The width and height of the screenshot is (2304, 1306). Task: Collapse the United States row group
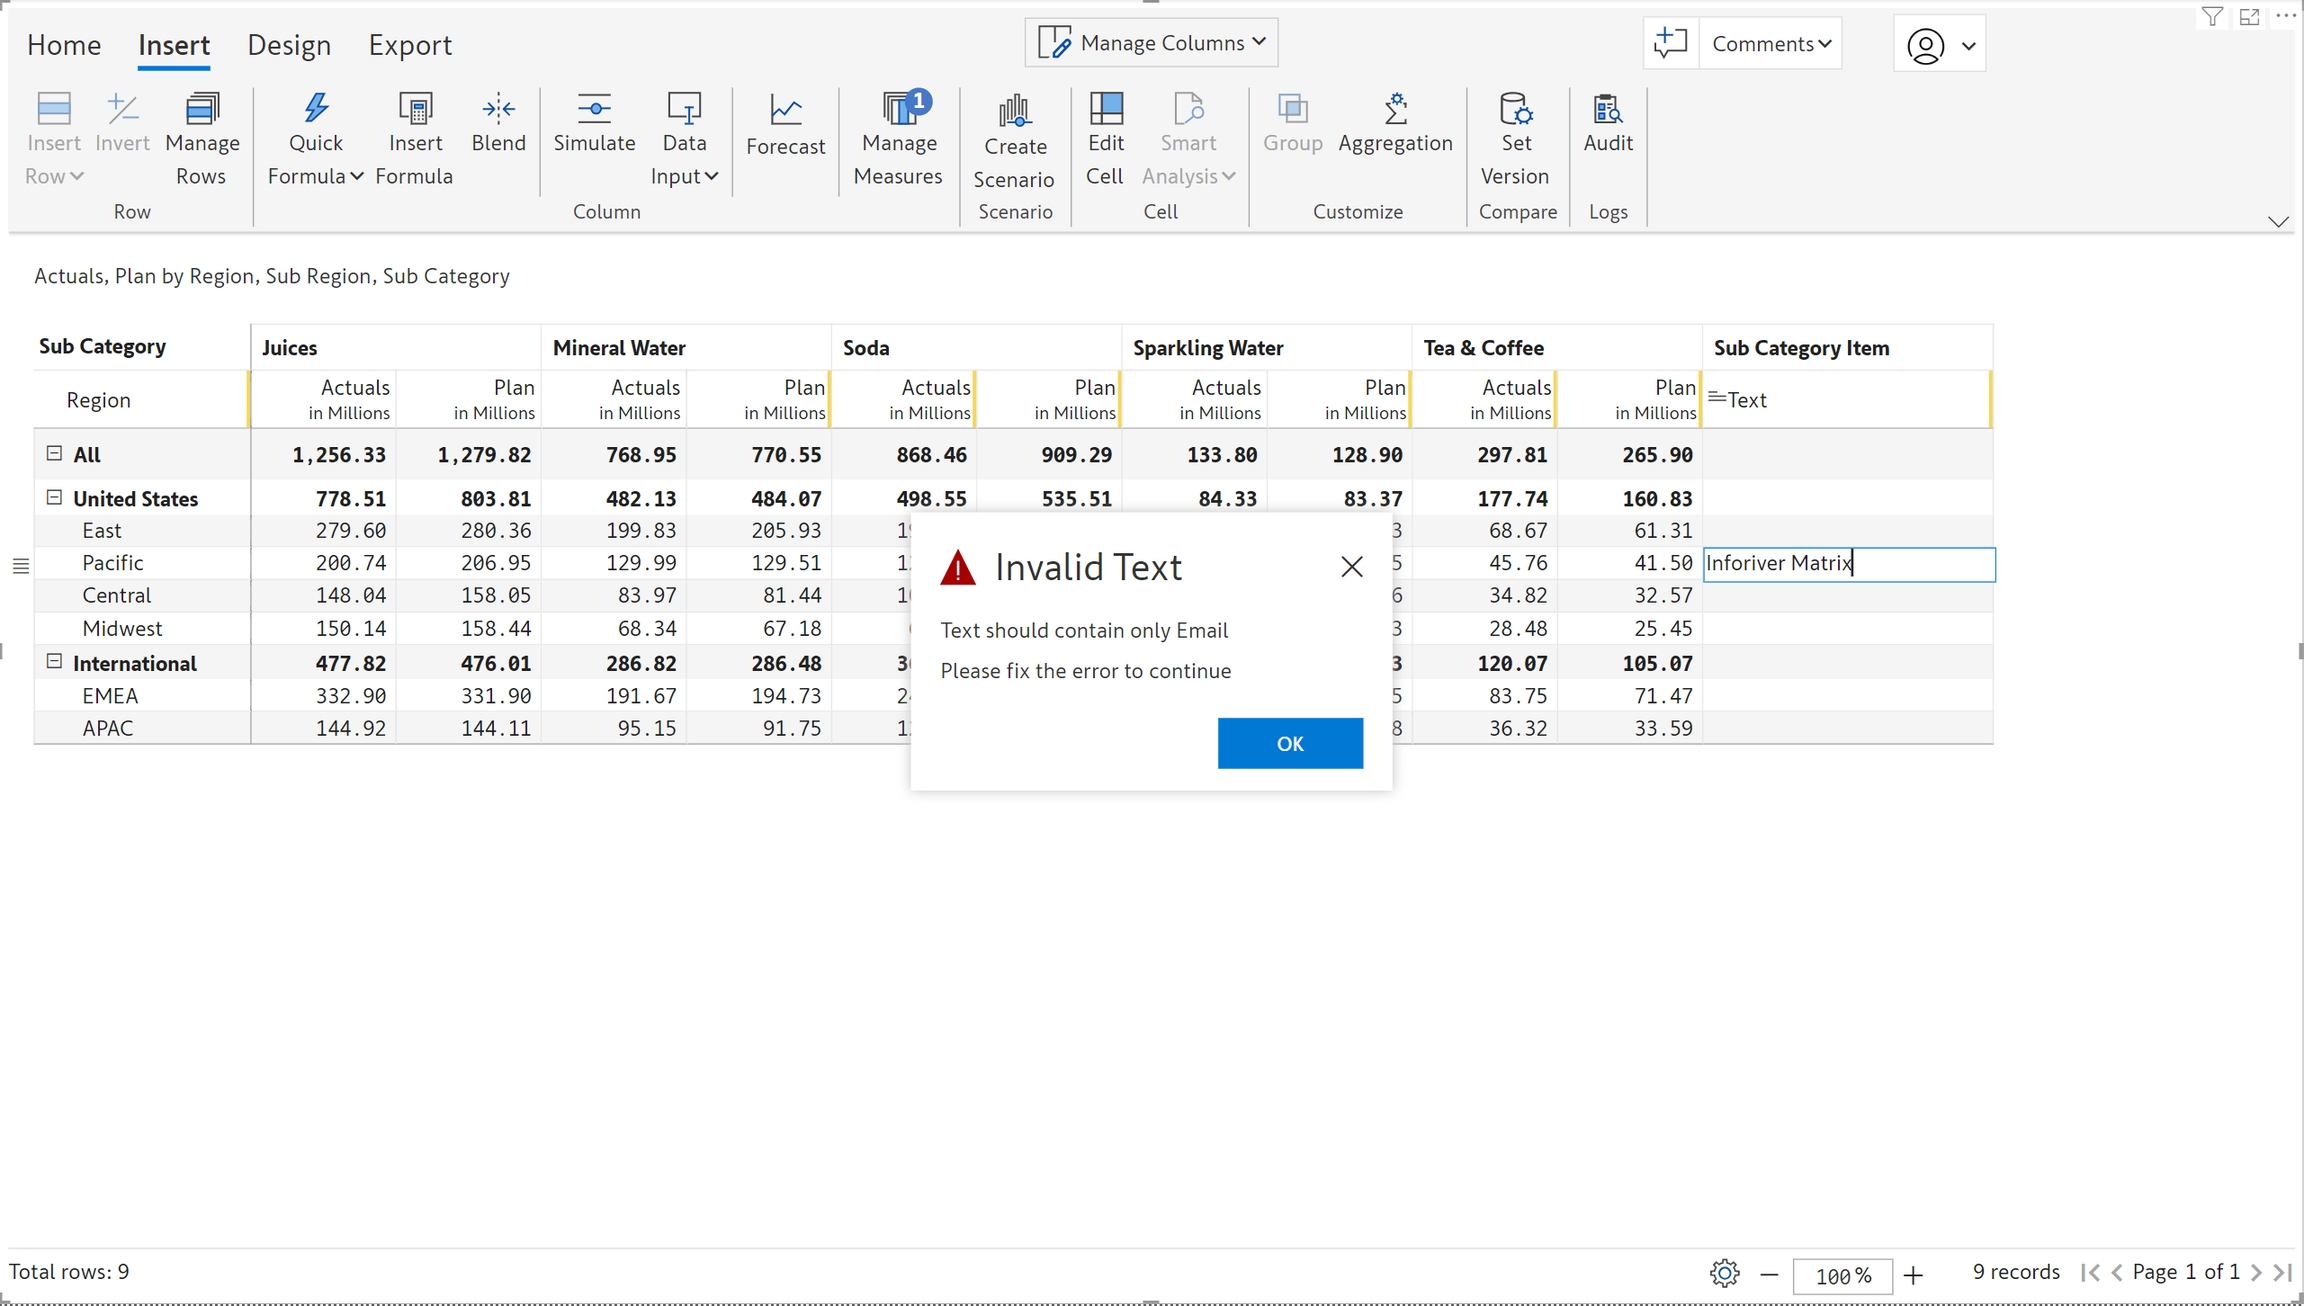click(54, 497)
